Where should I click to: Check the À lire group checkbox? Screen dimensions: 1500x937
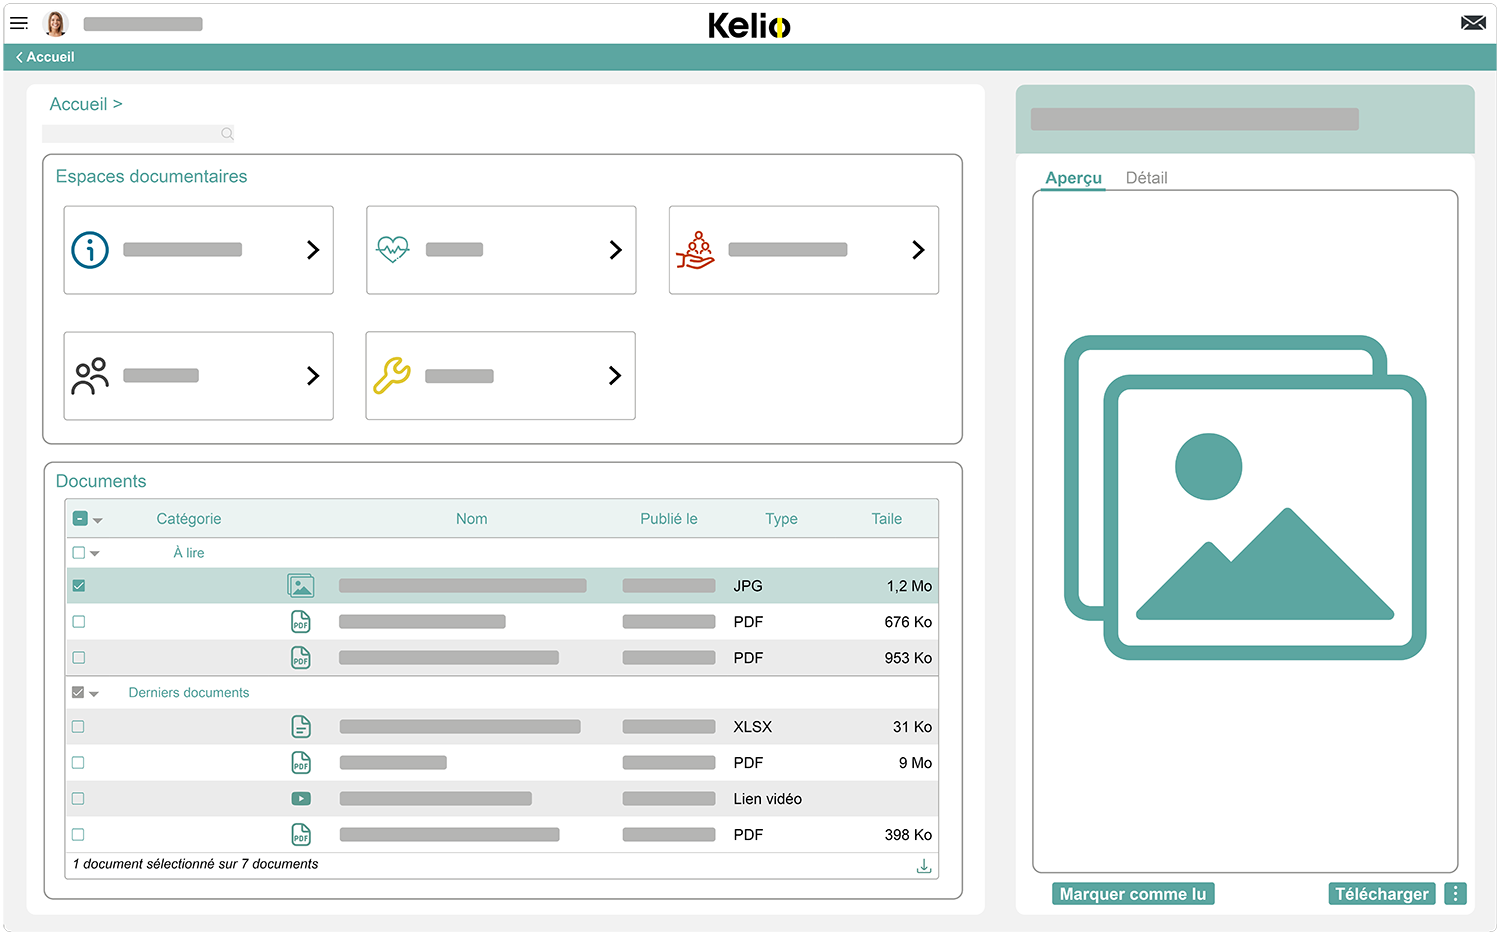click(x=78, y=552)
